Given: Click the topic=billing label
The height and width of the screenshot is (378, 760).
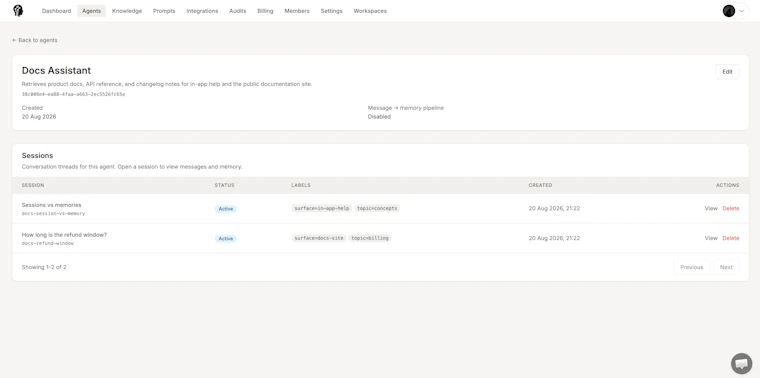Looking at the screenshot, I should pos(370,238).
